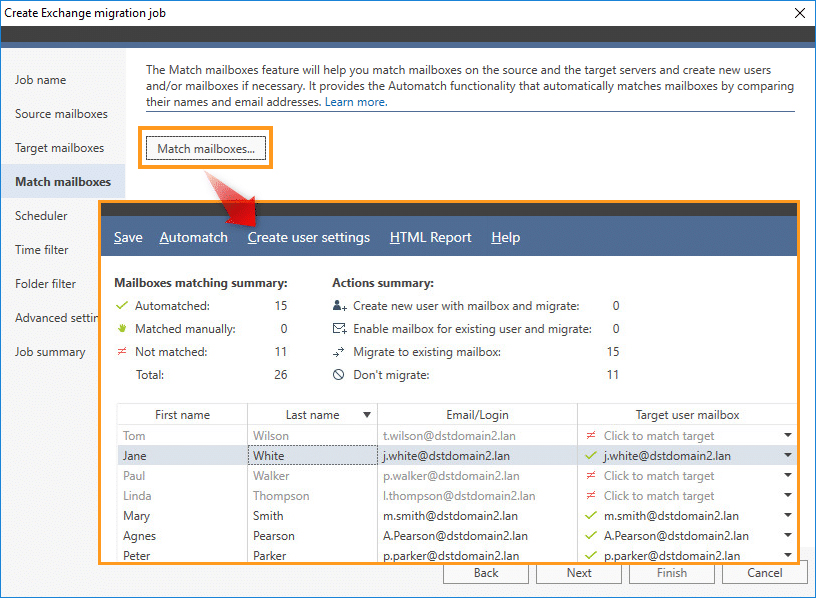The height and width of the screenshot is (598, 816).
Task: Open target dropdown for Peter Parker row
Action: point(788,555)
